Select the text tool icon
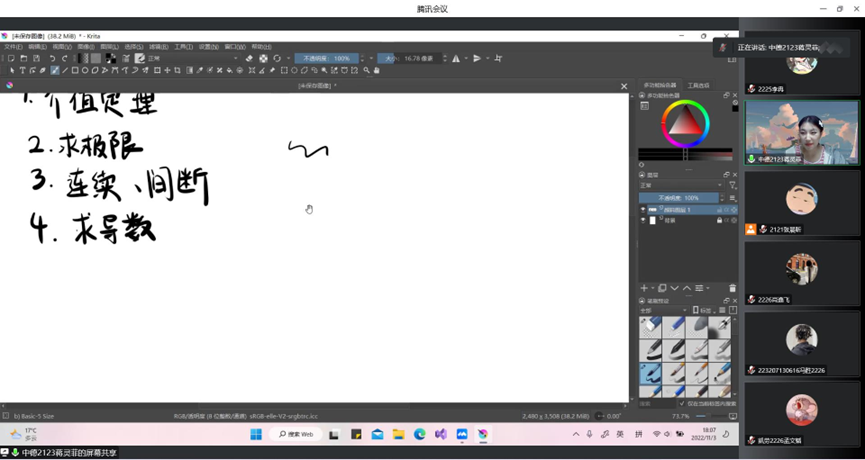Screen dimensions: 865x460 pyautogui.click(x=22, y=71)
